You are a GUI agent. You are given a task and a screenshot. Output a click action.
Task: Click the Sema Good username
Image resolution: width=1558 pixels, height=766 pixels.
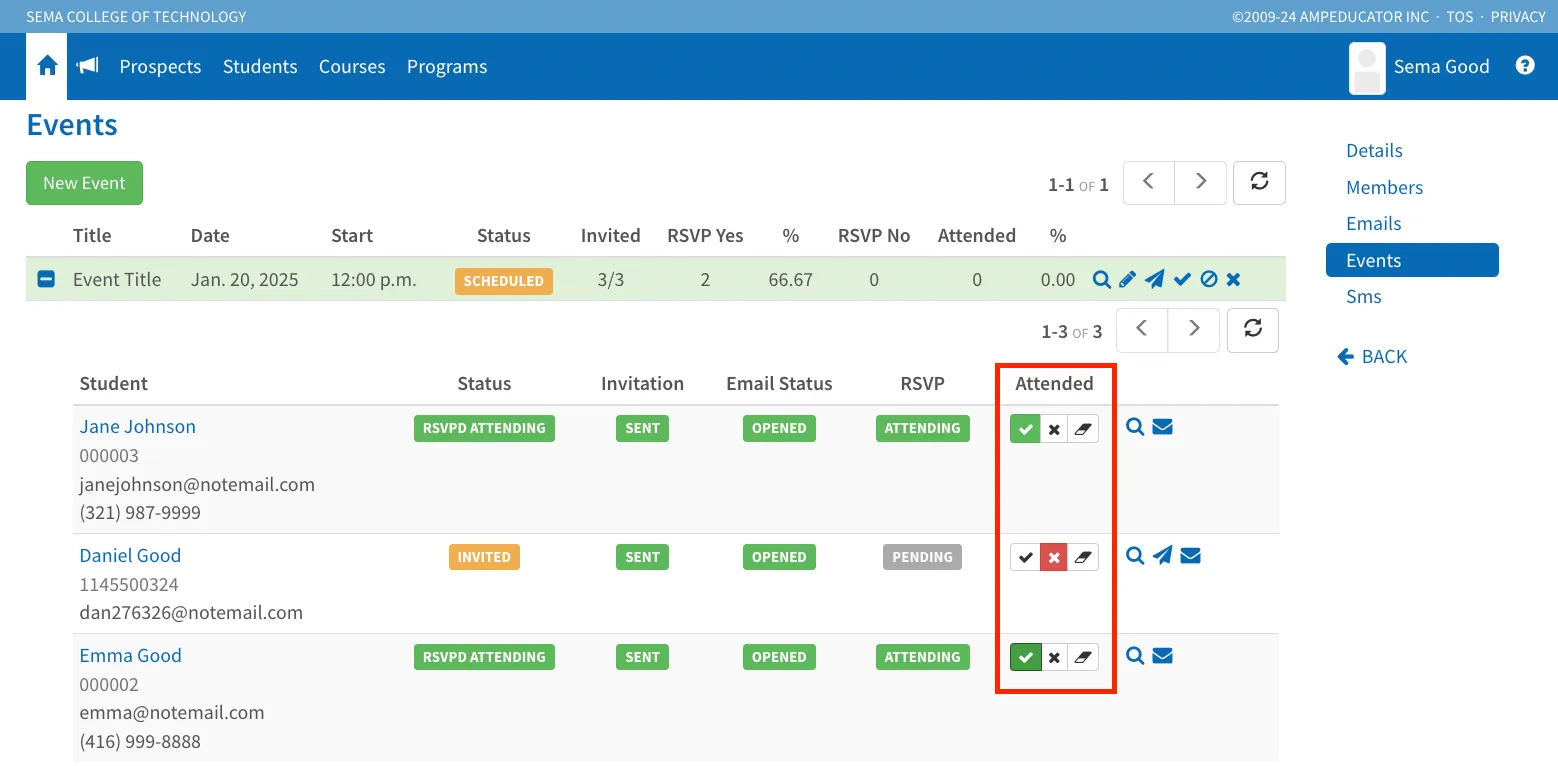coord(1441,66)
